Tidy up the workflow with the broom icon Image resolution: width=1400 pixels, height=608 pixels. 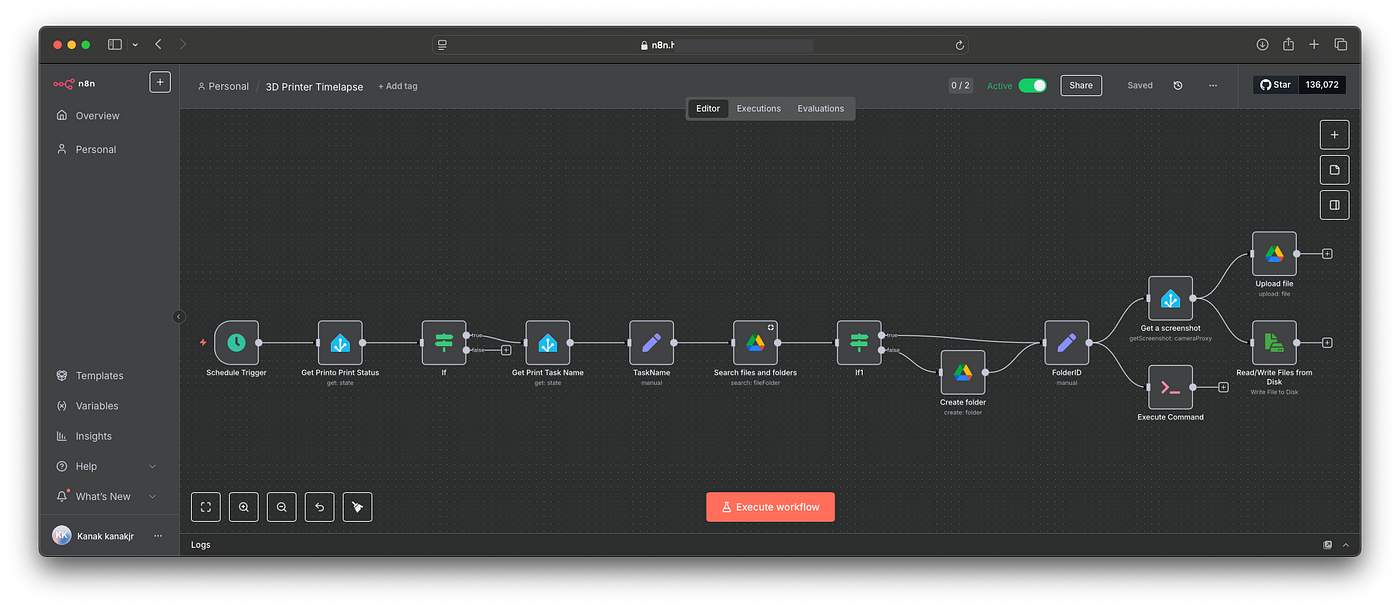coord(357,507)
